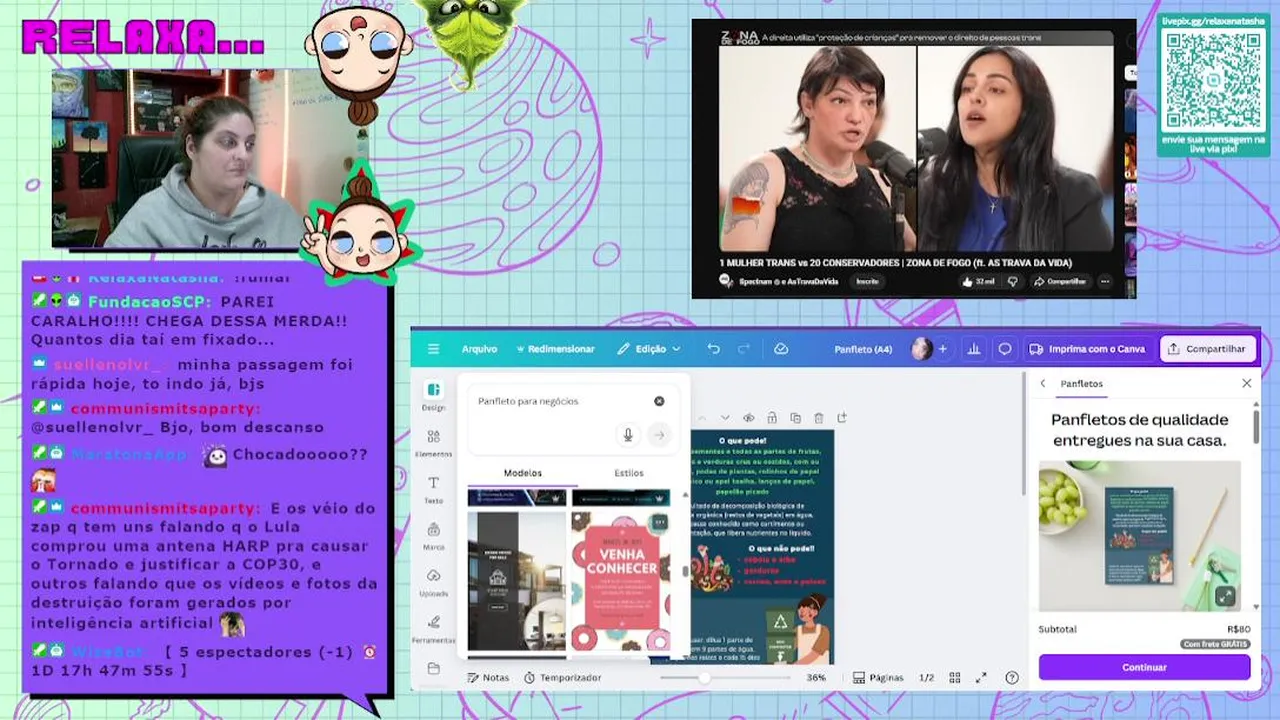Screen dimensions: 1280x720
Task: Add collaborator with the plus icon
Action: click(942, 349)
